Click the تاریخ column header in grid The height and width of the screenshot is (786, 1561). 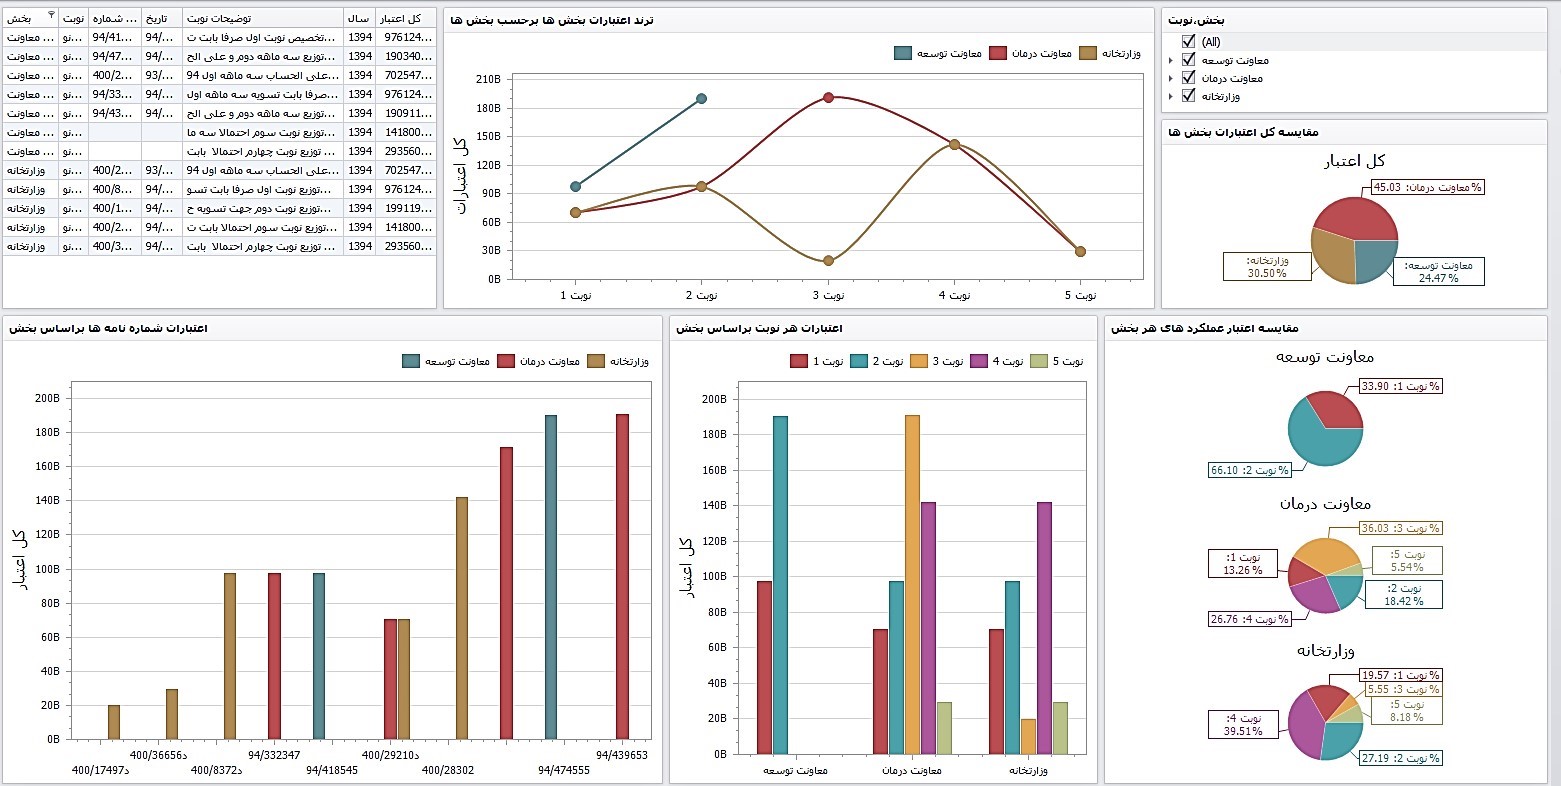click(160, 19)
